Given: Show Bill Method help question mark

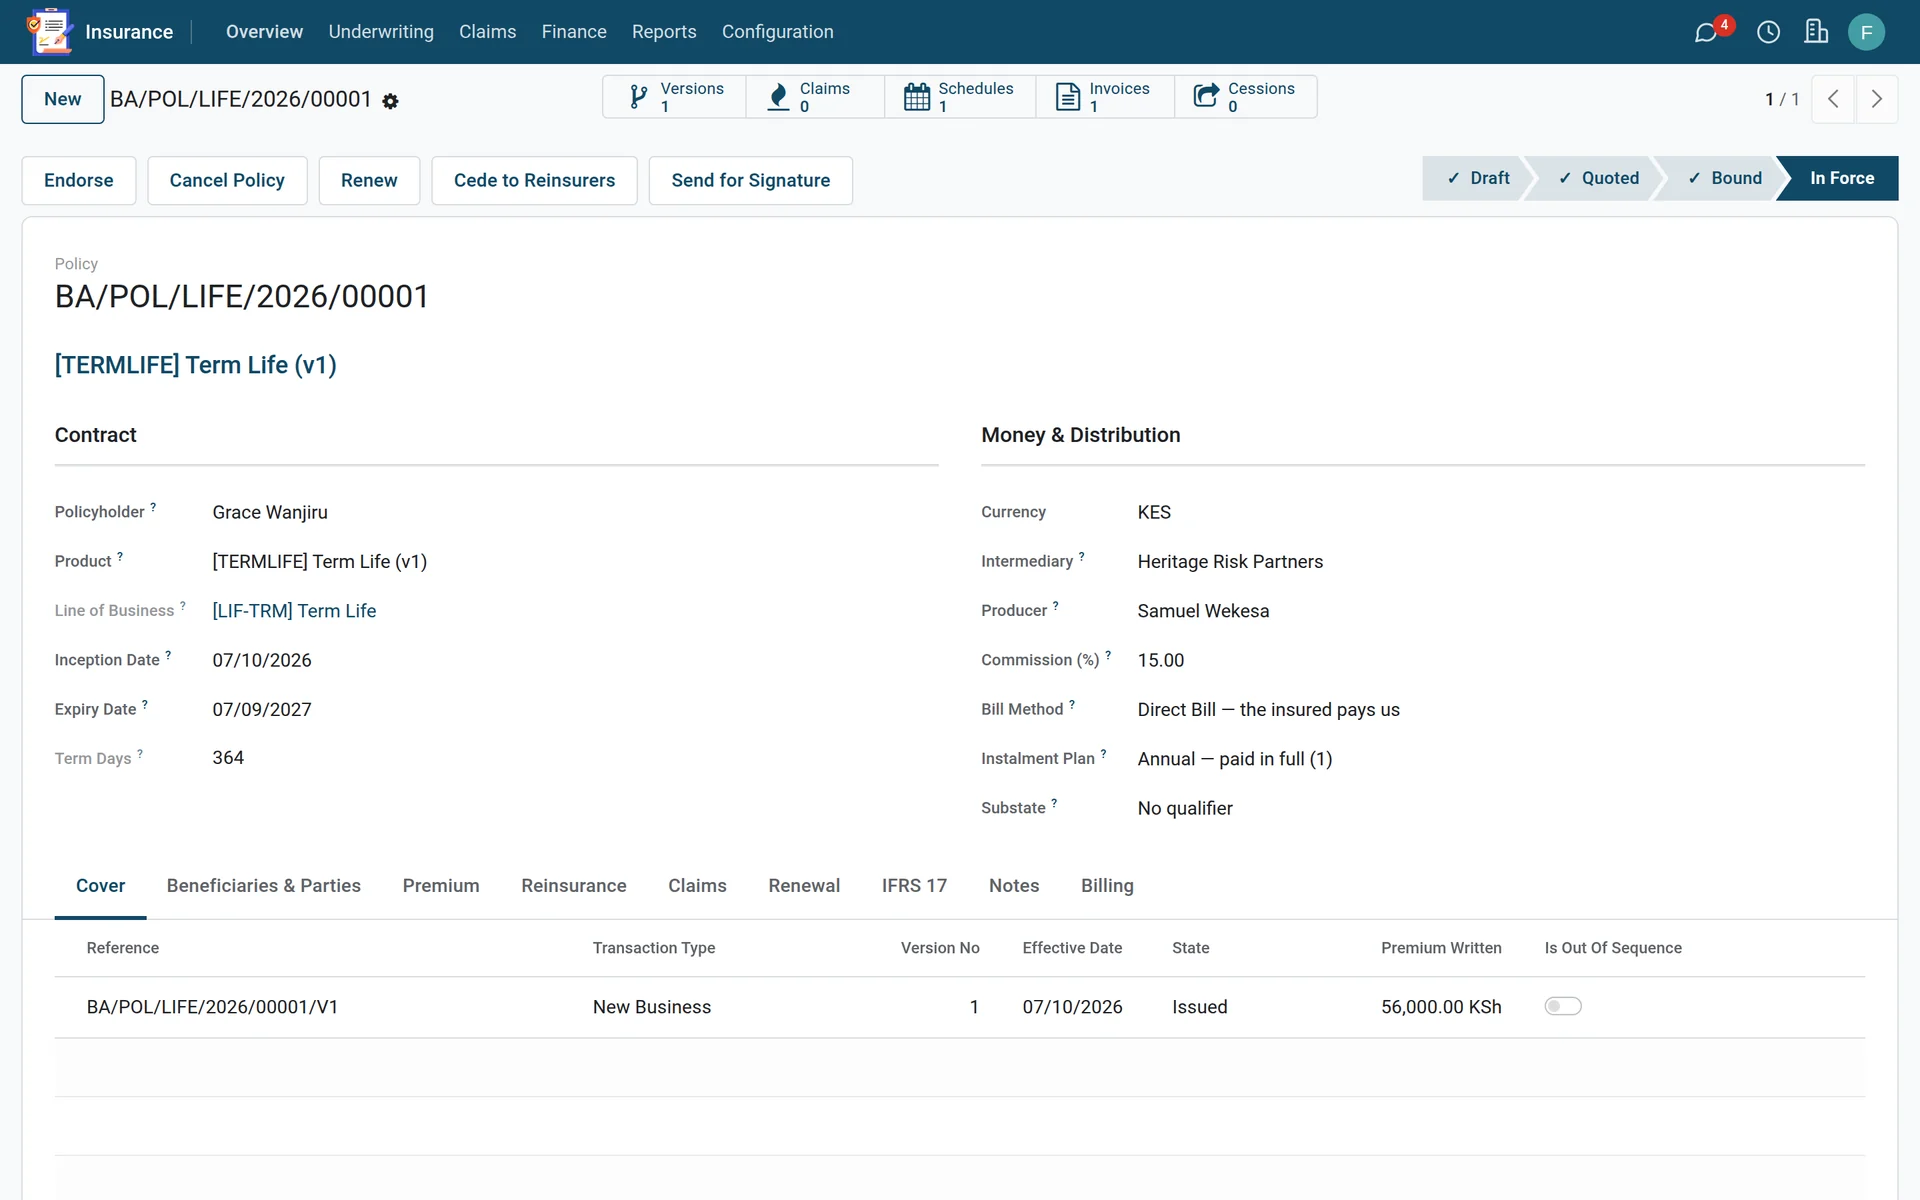Looking at the screenshot, I should [1072, 704].
